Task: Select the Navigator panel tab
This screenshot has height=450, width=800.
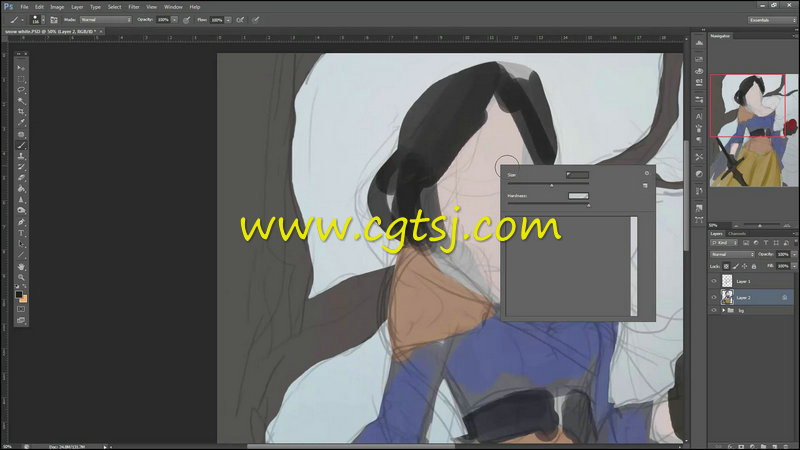Action: [x=720, y=36]
